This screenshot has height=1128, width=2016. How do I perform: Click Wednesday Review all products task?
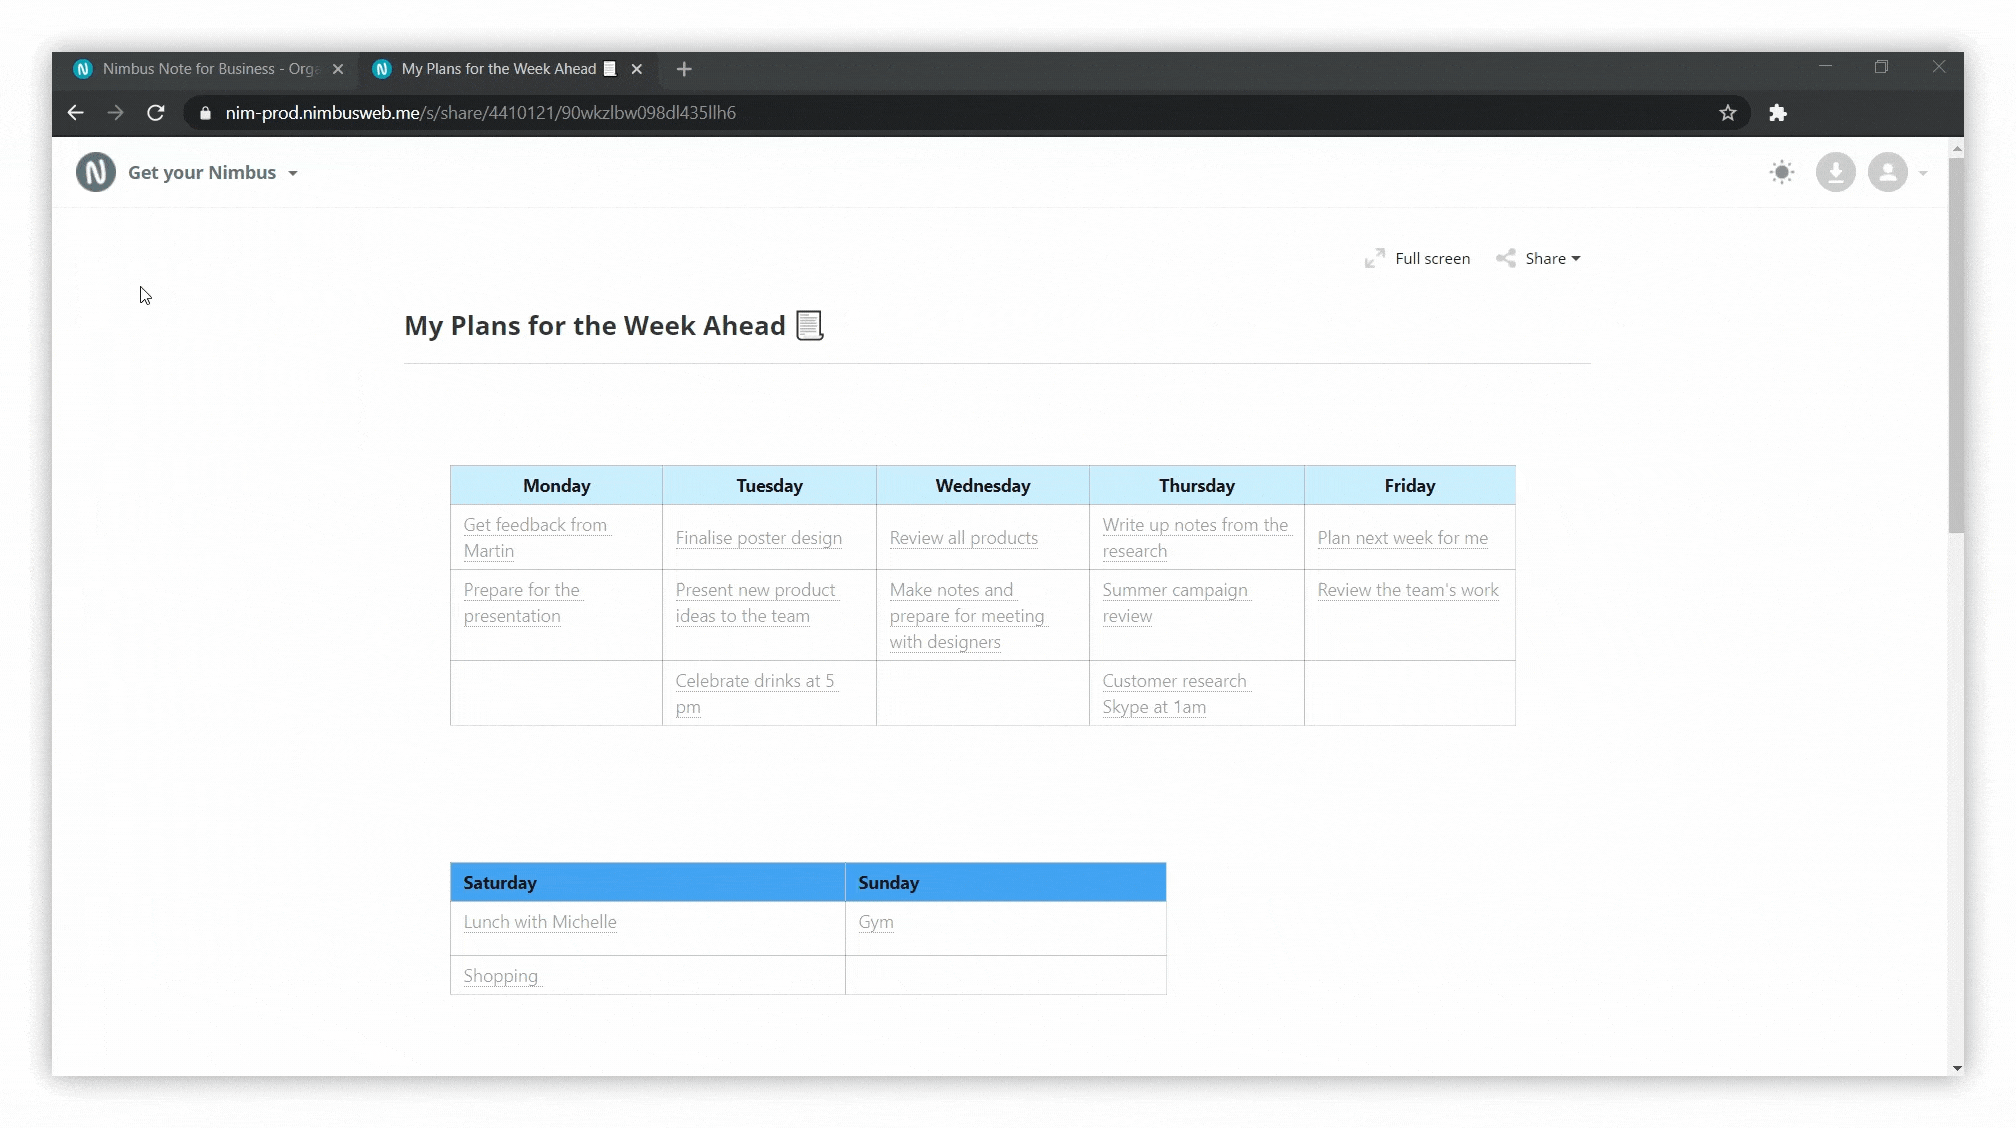click(962, 537)
